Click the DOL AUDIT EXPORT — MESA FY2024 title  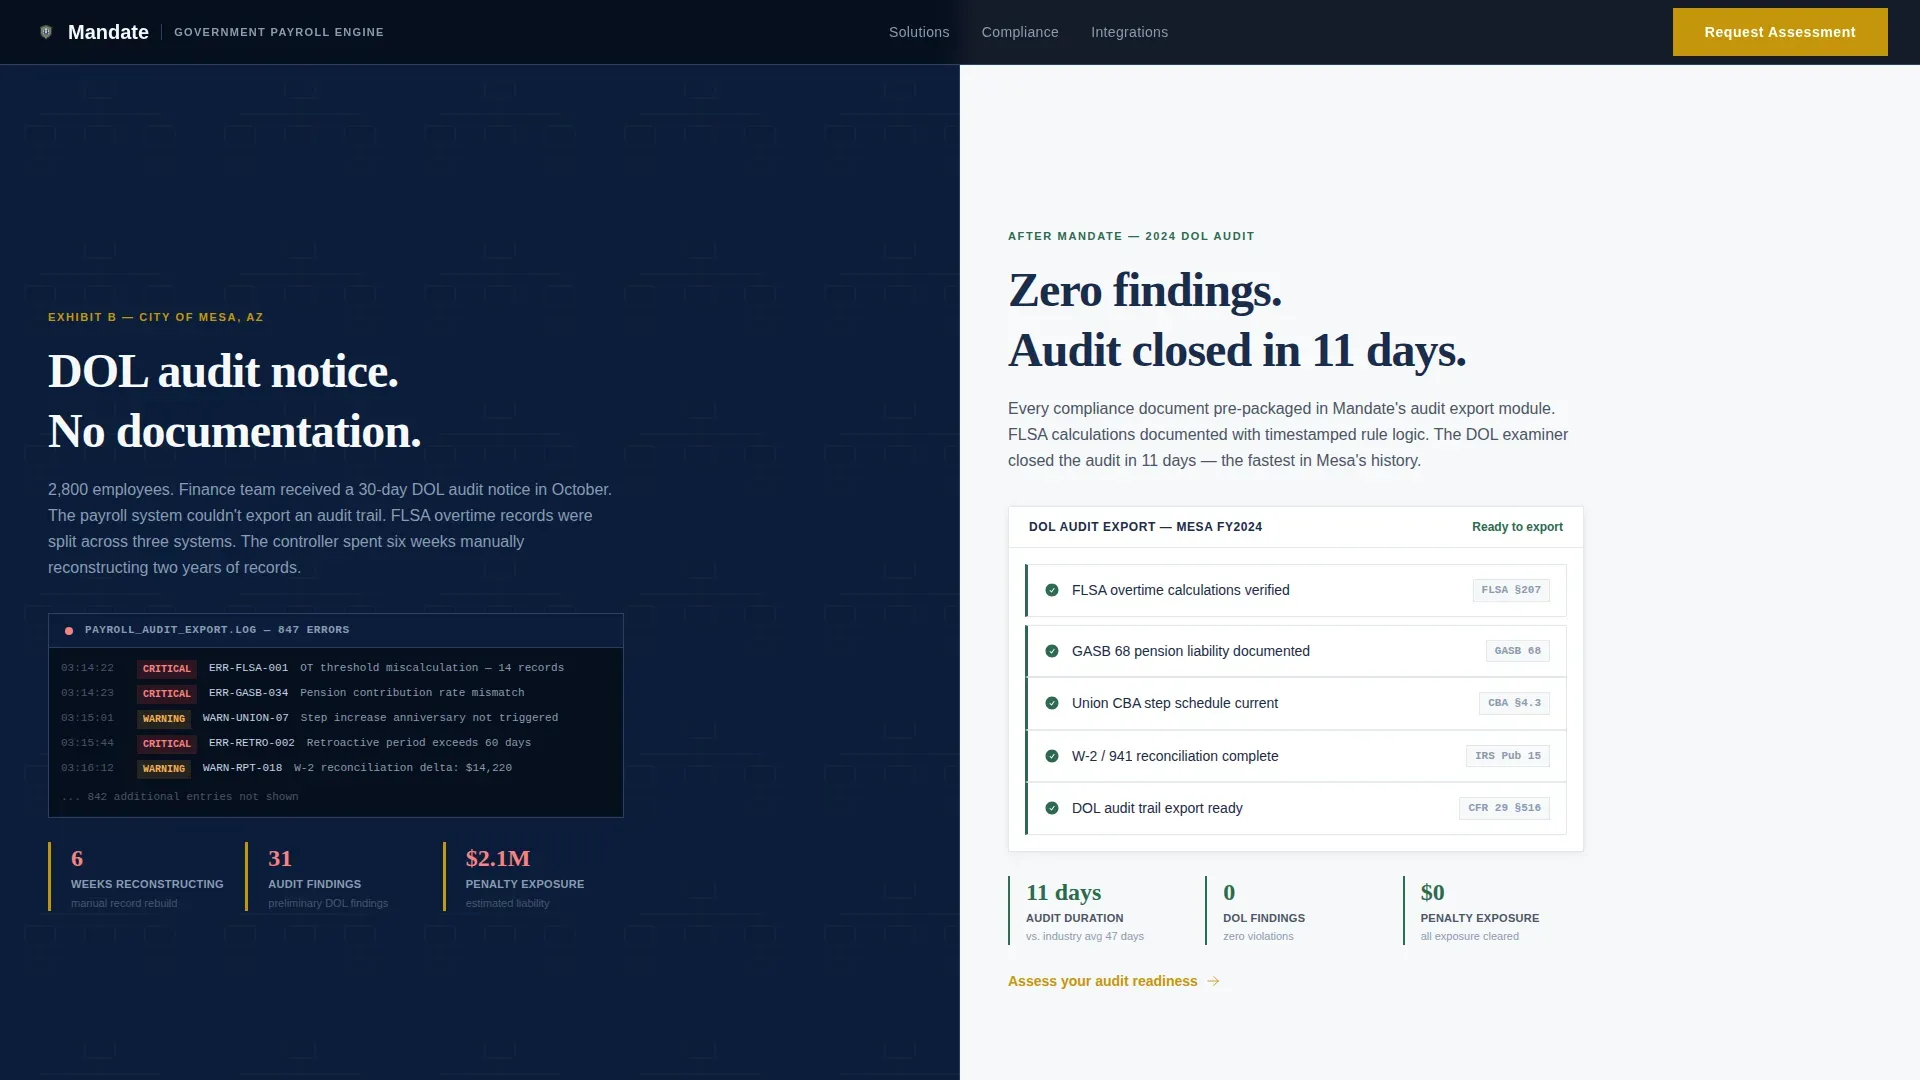pos(1145,527)
